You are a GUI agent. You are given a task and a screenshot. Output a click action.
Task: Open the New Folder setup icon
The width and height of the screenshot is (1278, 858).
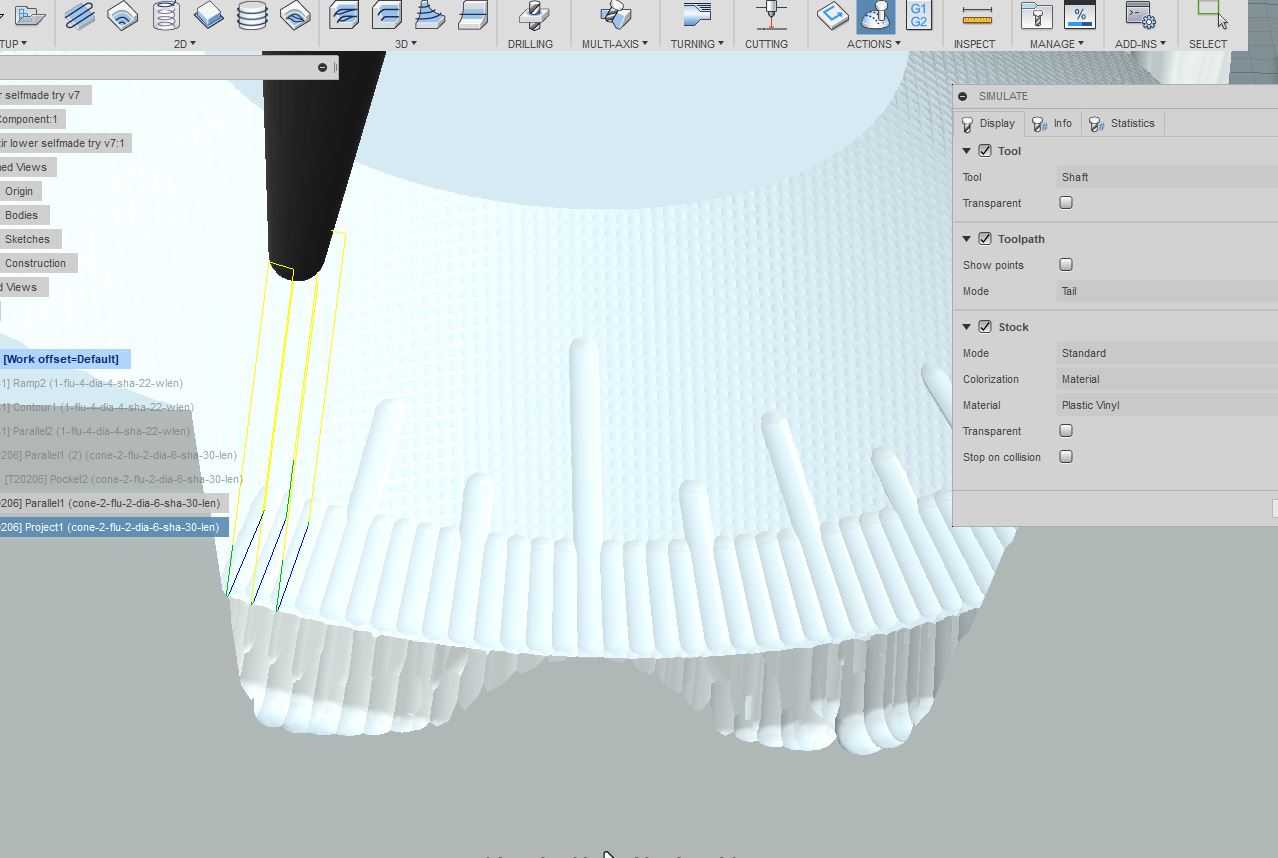click(x=31, y=15)
